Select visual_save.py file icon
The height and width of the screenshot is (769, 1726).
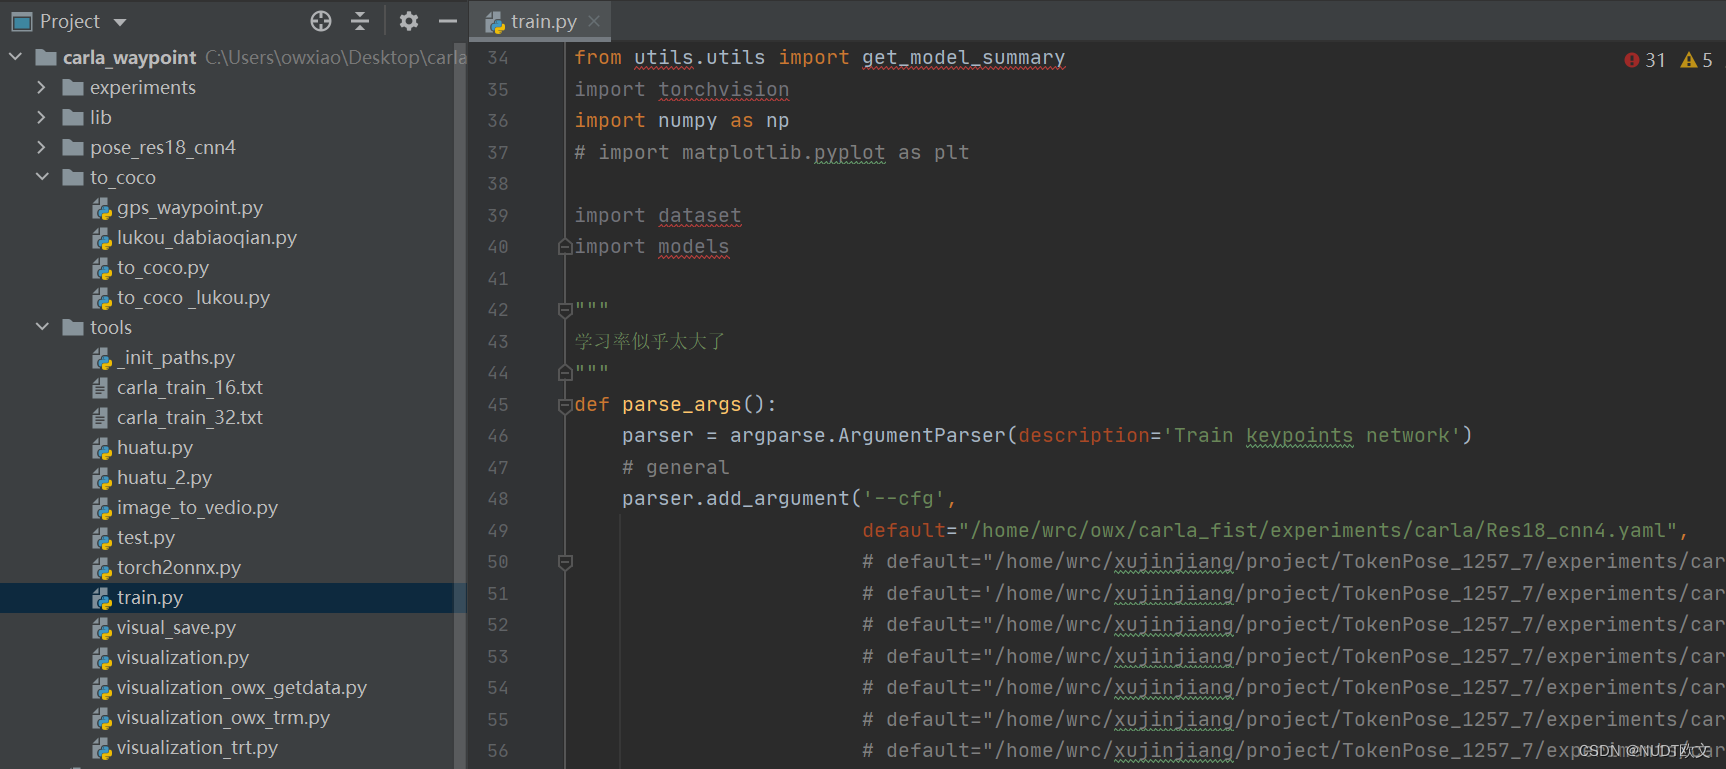[101, 628]
